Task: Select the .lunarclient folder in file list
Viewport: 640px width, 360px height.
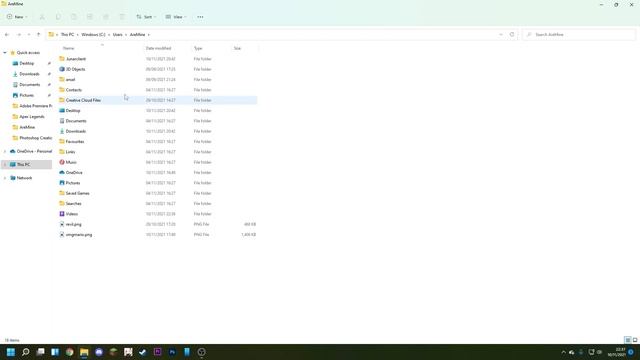Action: [x=76, y=59]
